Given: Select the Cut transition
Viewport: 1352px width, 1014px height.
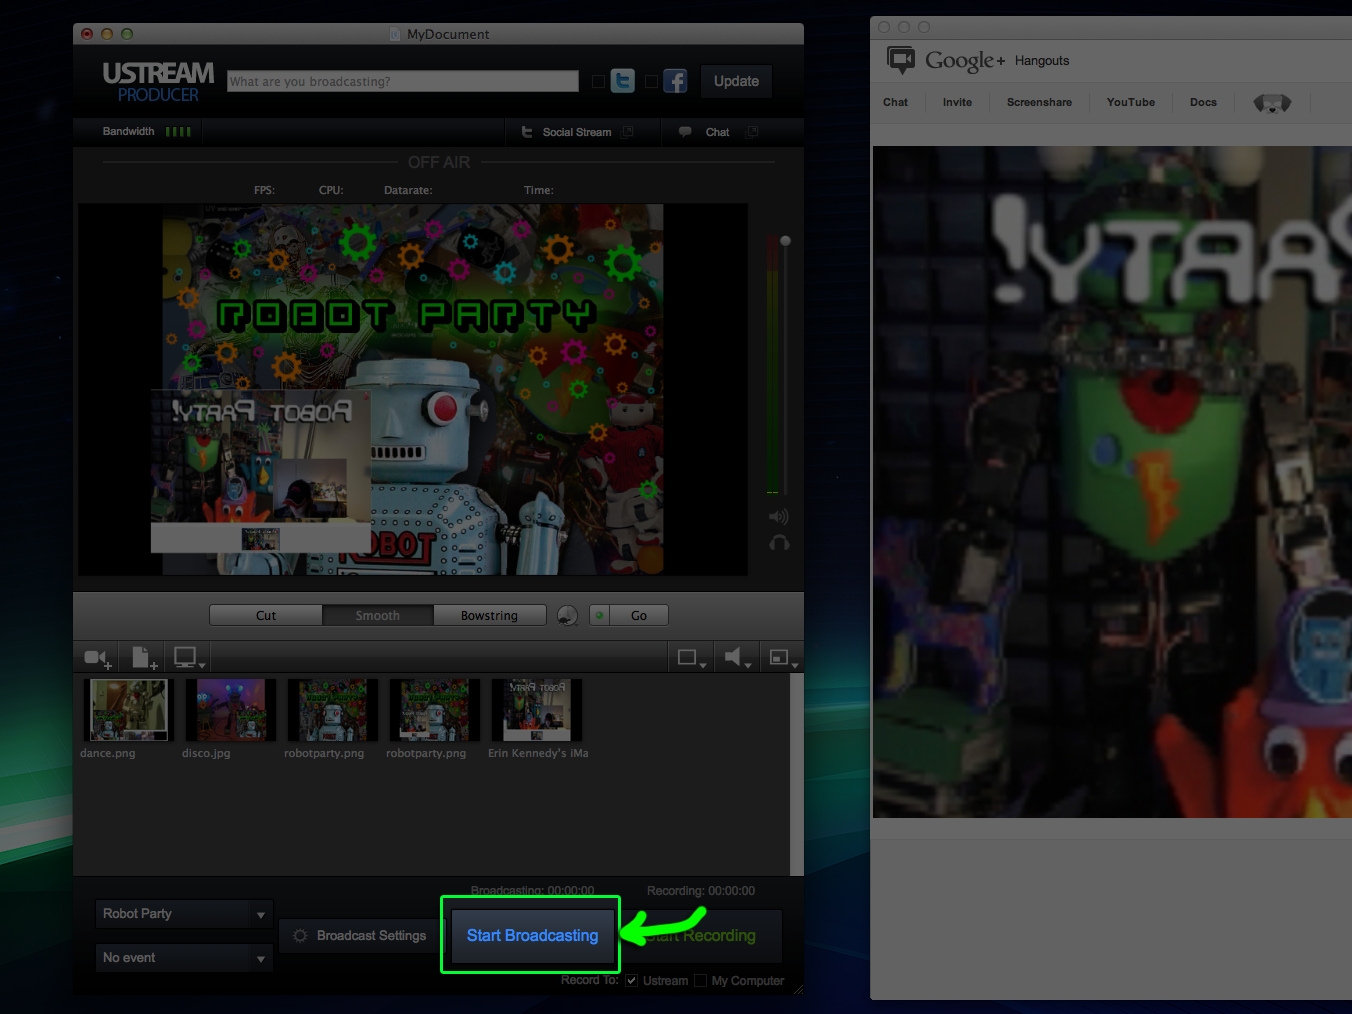Looking at the screenshot, I should [266, 616].
